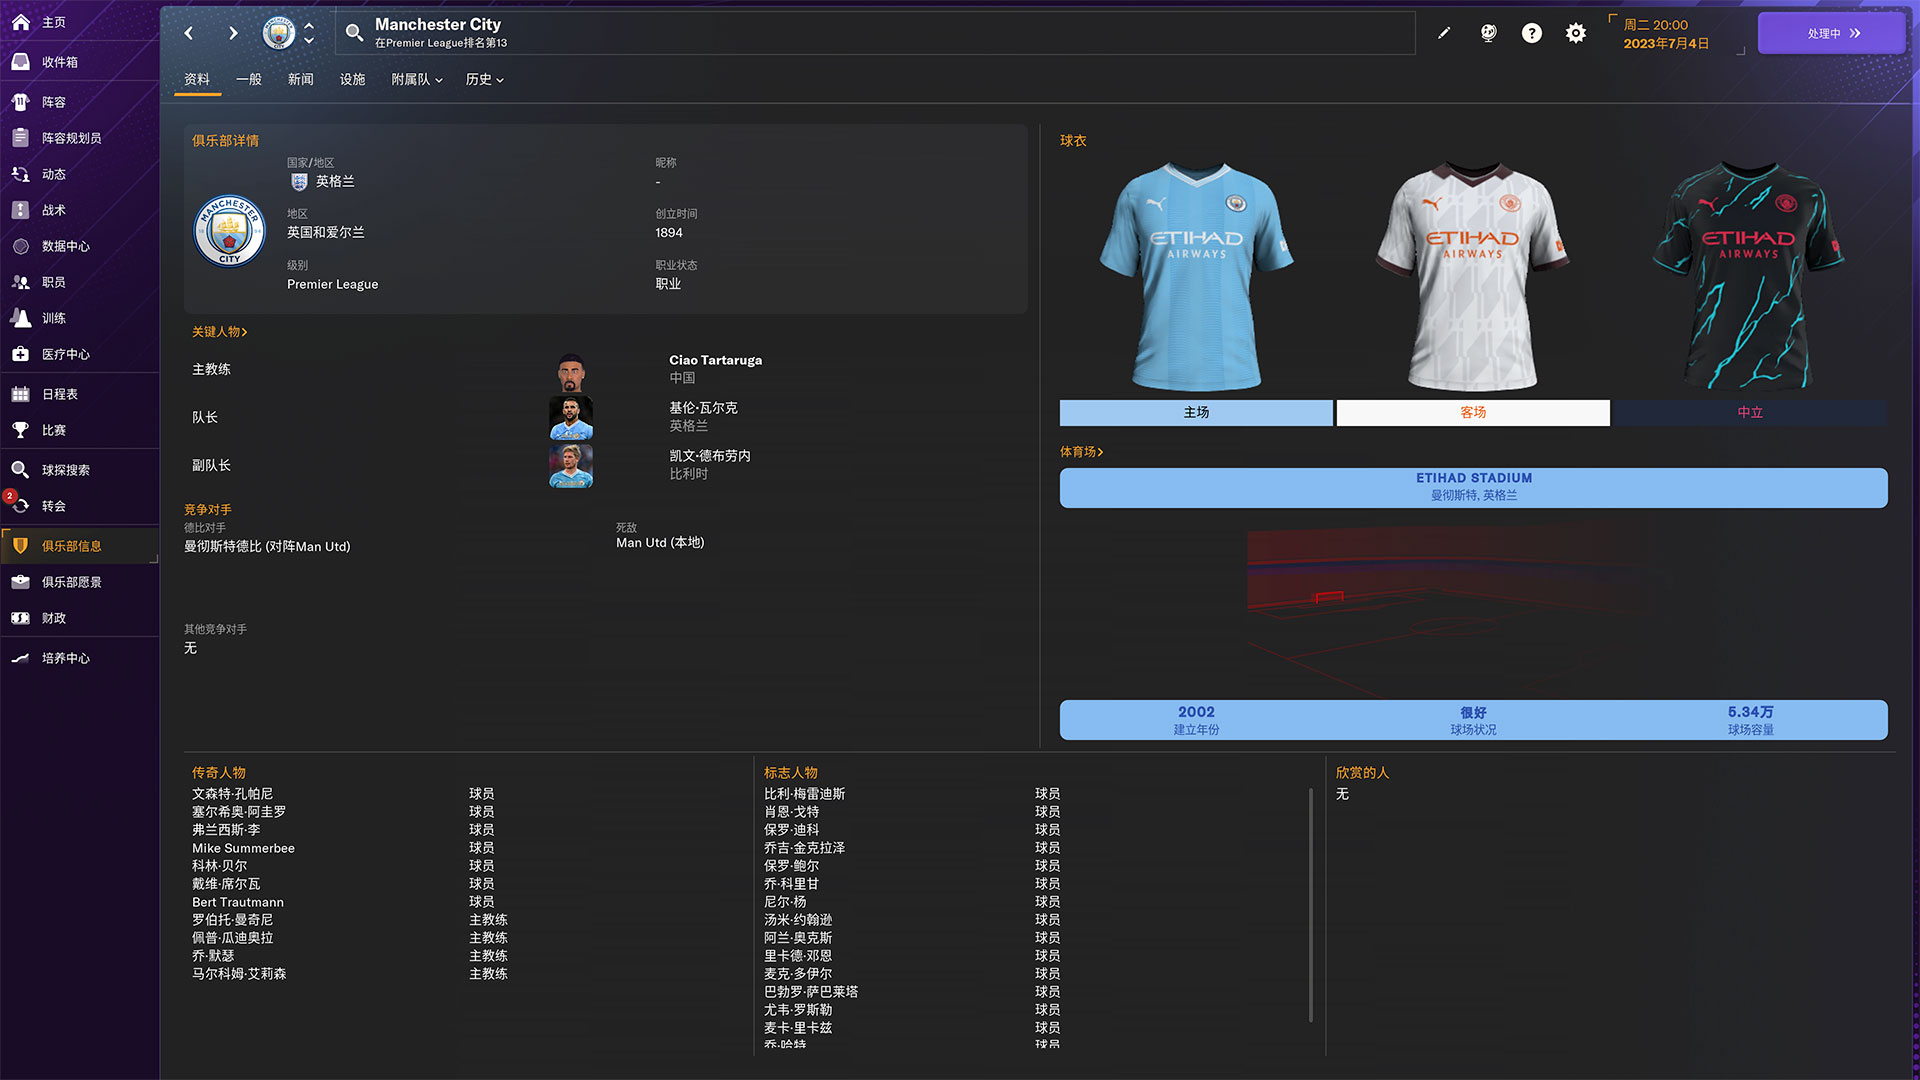Open legend 文森特·孔帕尼
This screenshot has height=1080, width=1920.
tap(232, 794)
